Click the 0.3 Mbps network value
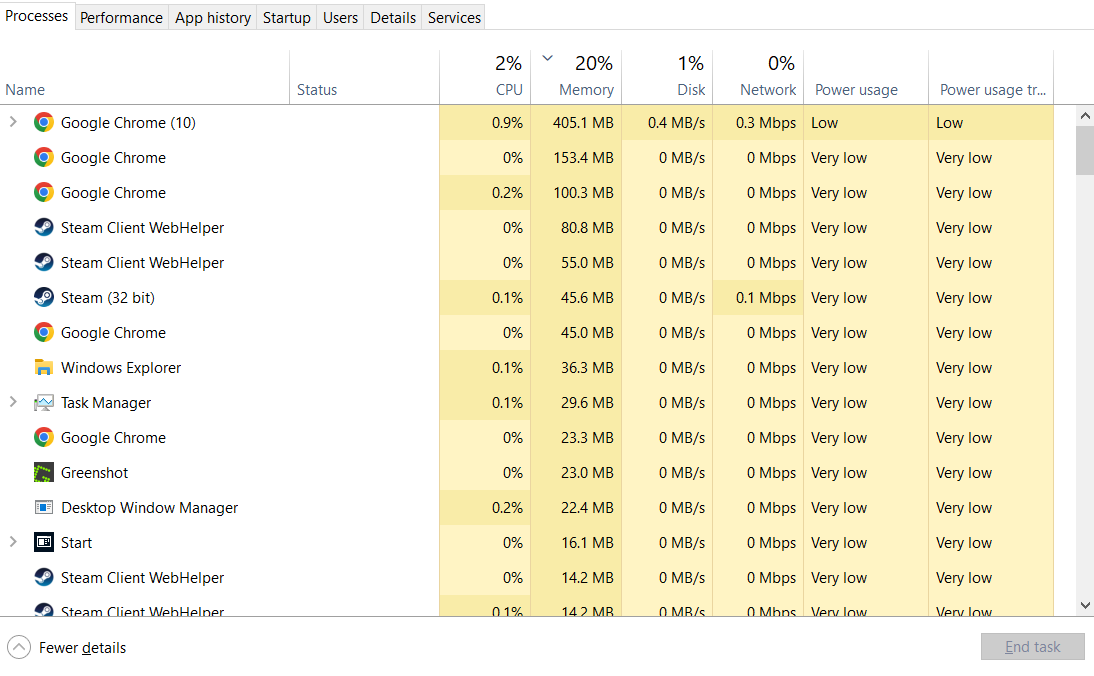Viewport: 1094px width, 676px height. coord(765,123)
